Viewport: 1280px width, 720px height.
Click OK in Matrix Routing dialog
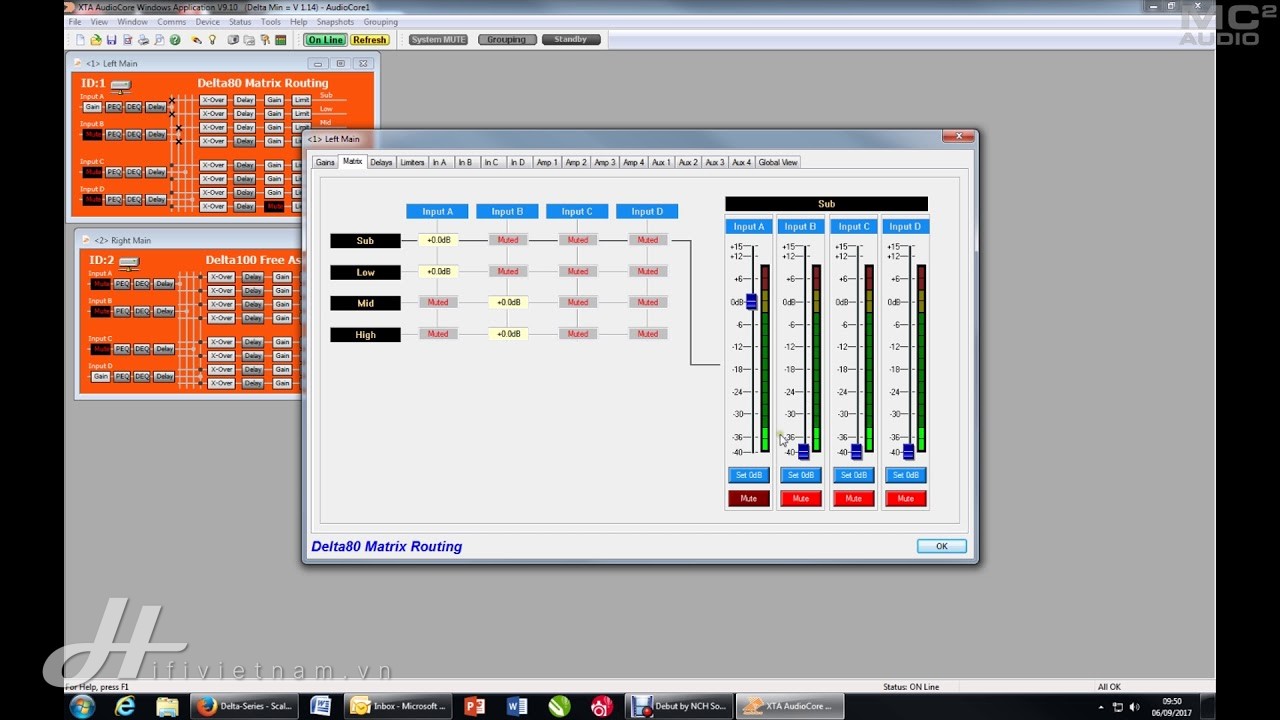click(x=942, y=546)
